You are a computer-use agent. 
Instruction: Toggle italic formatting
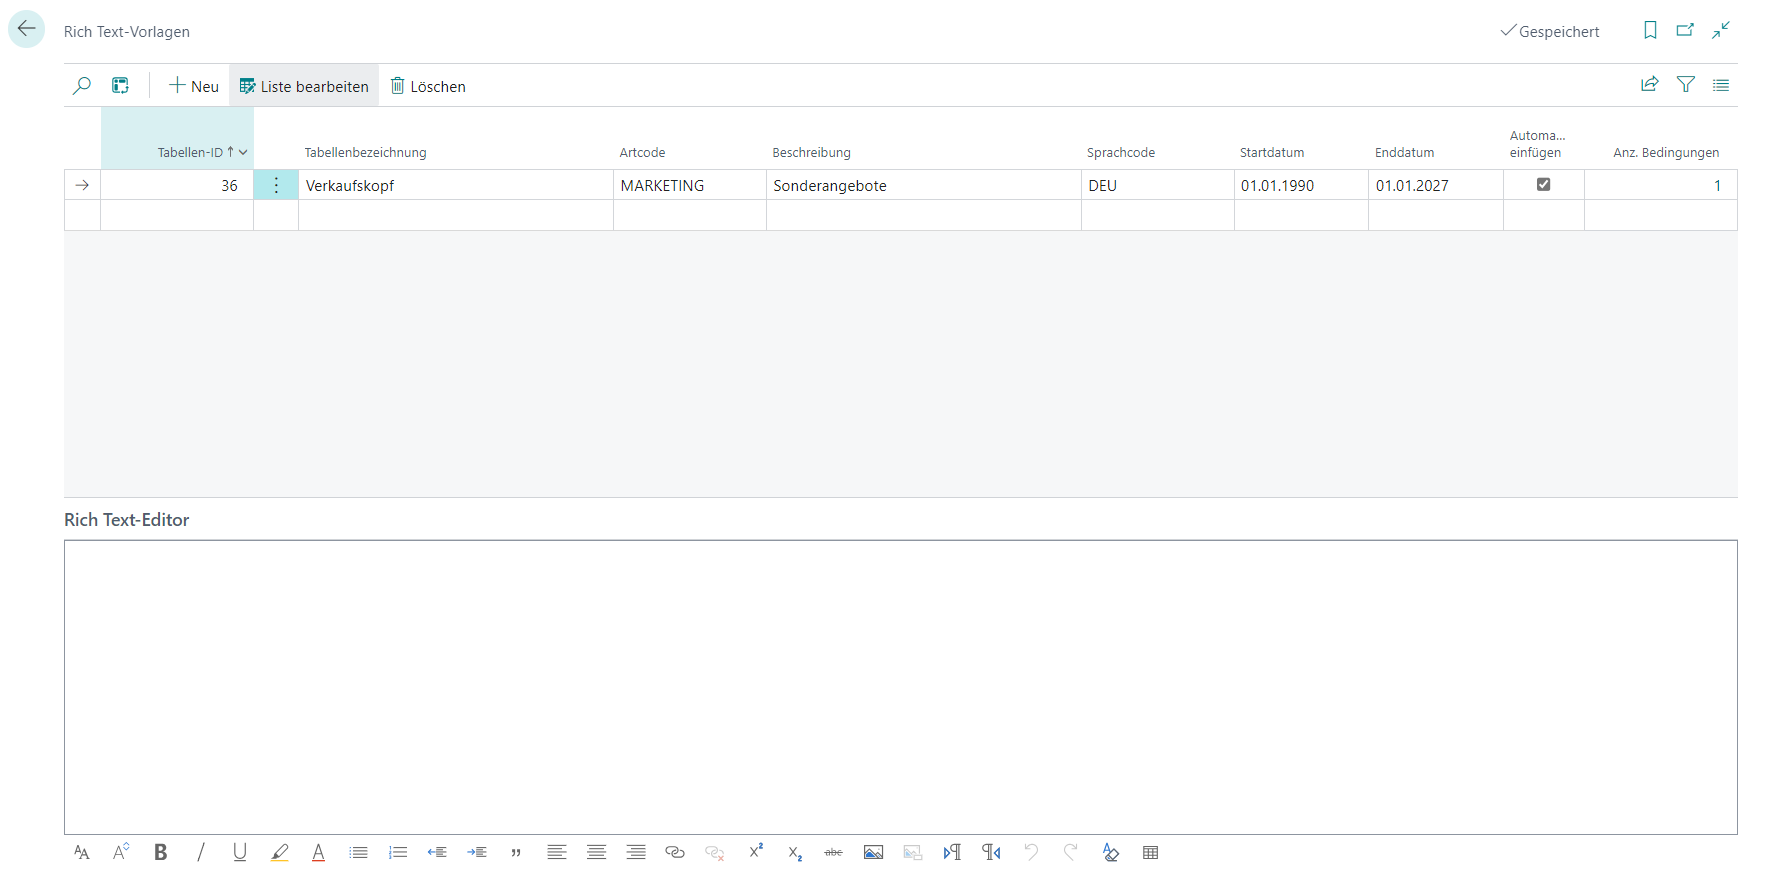(x=200, y=852)
